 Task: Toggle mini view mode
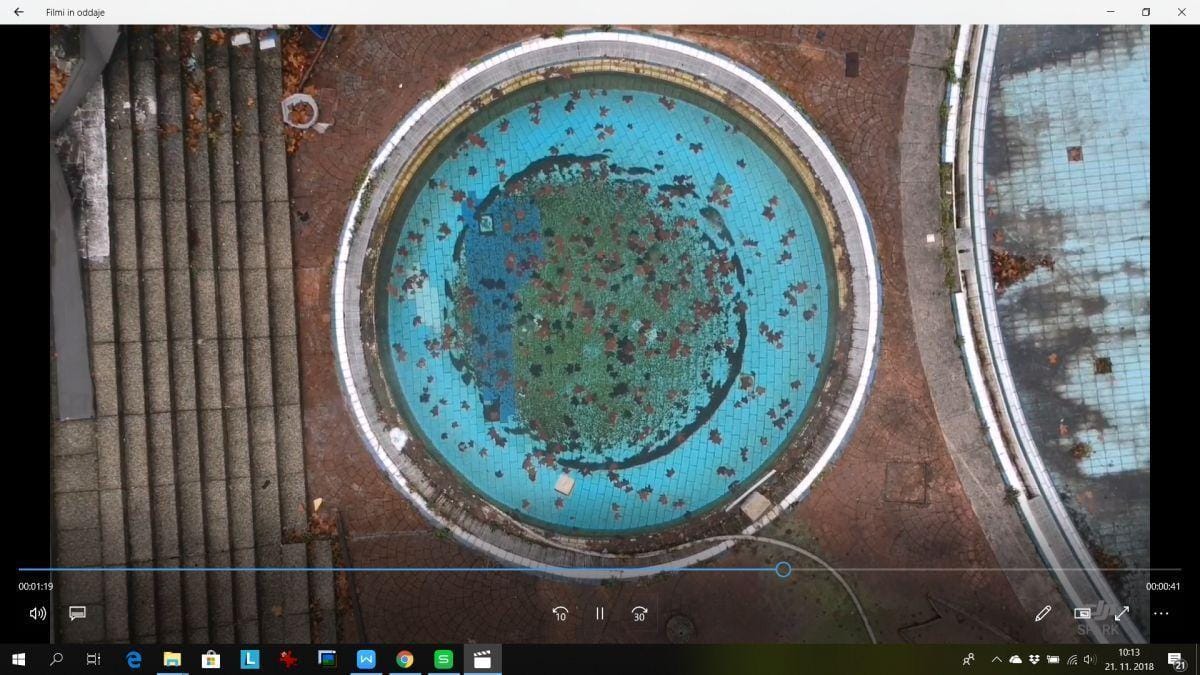click(x=1082, y=613)
